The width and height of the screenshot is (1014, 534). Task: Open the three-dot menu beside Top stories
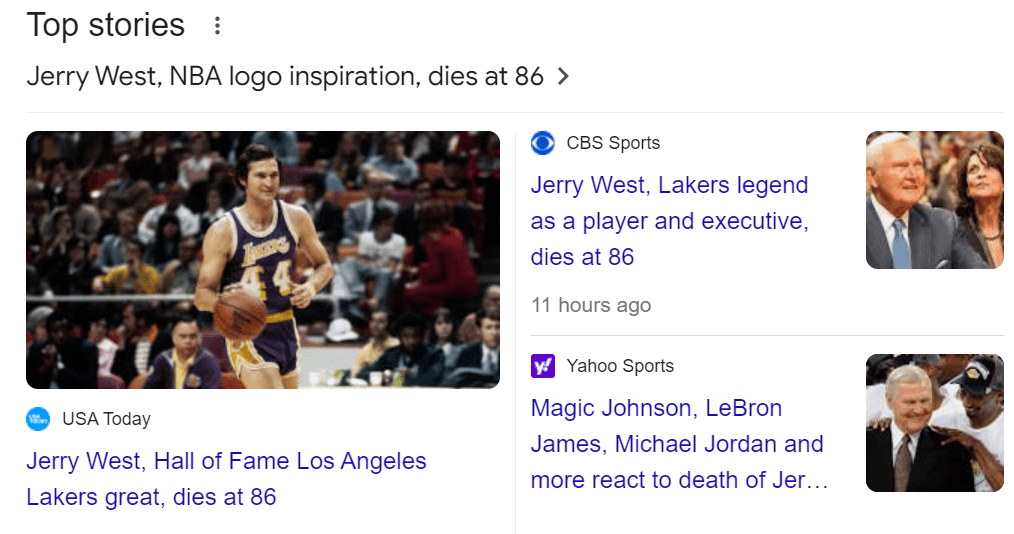pyautogui.click(x=217, y=26)
